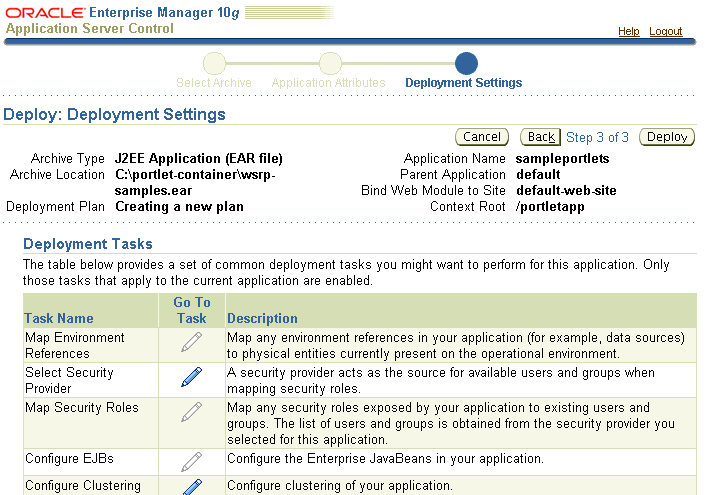This screenshot has width=707, height=495.
Task: Select the Application Attributes step label
Action: (328, 83)
